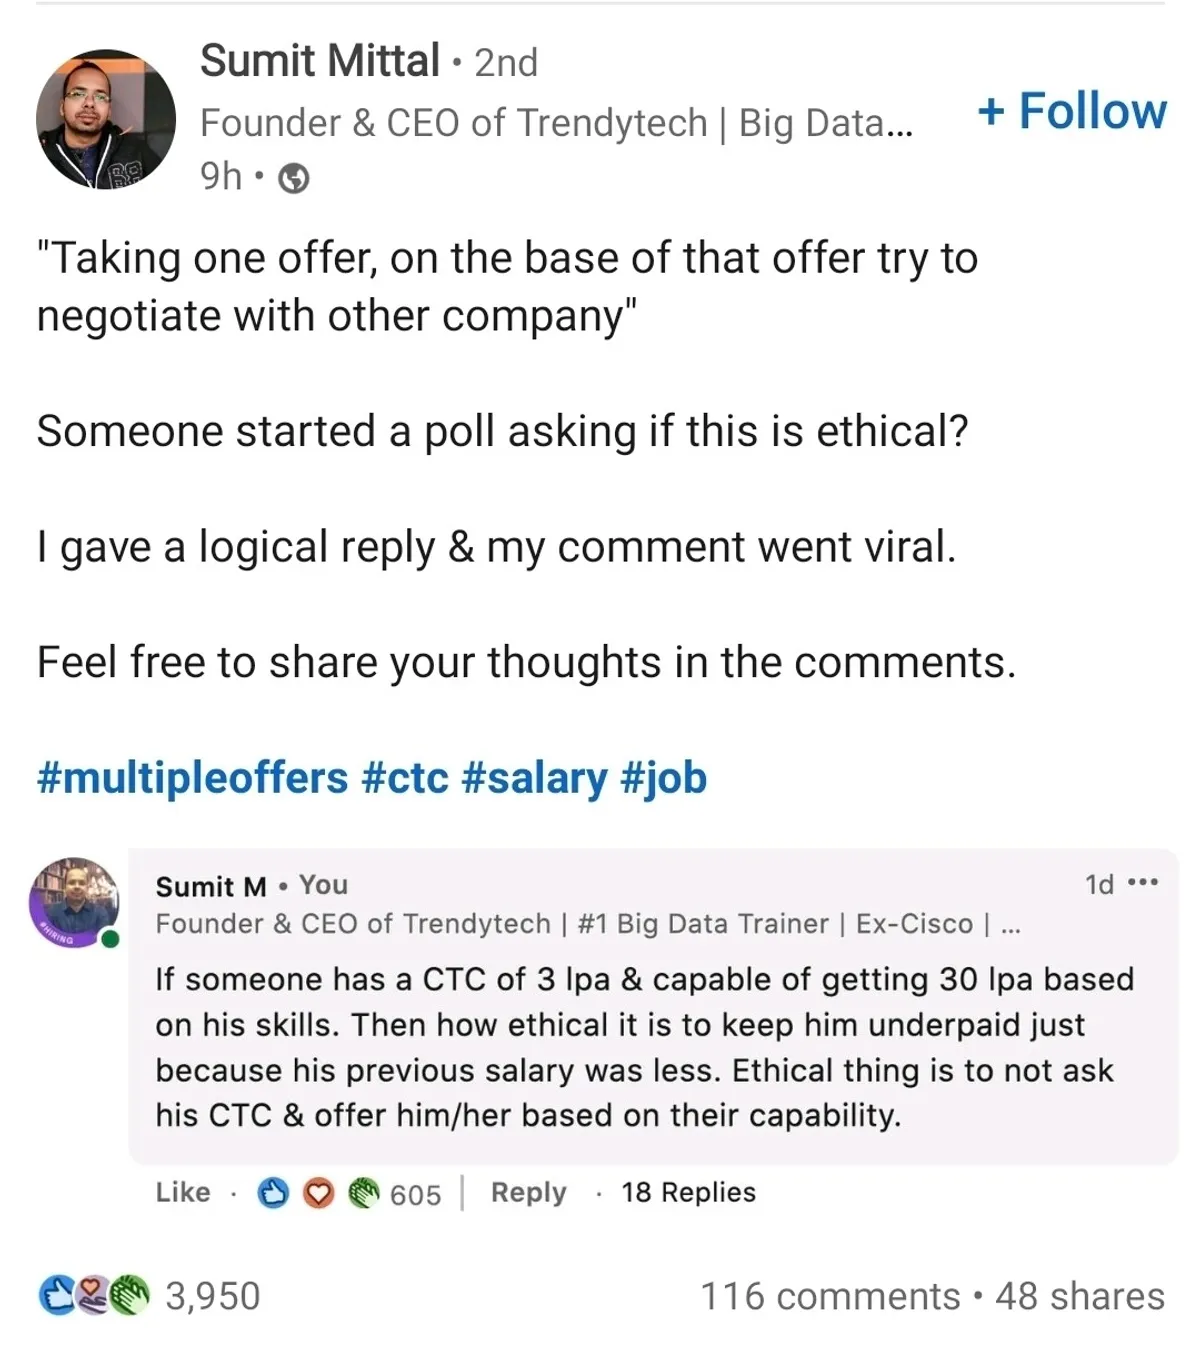1200x1358 pixels.
Task: View the 116 comments on the post
Action: pos(830,1296)
